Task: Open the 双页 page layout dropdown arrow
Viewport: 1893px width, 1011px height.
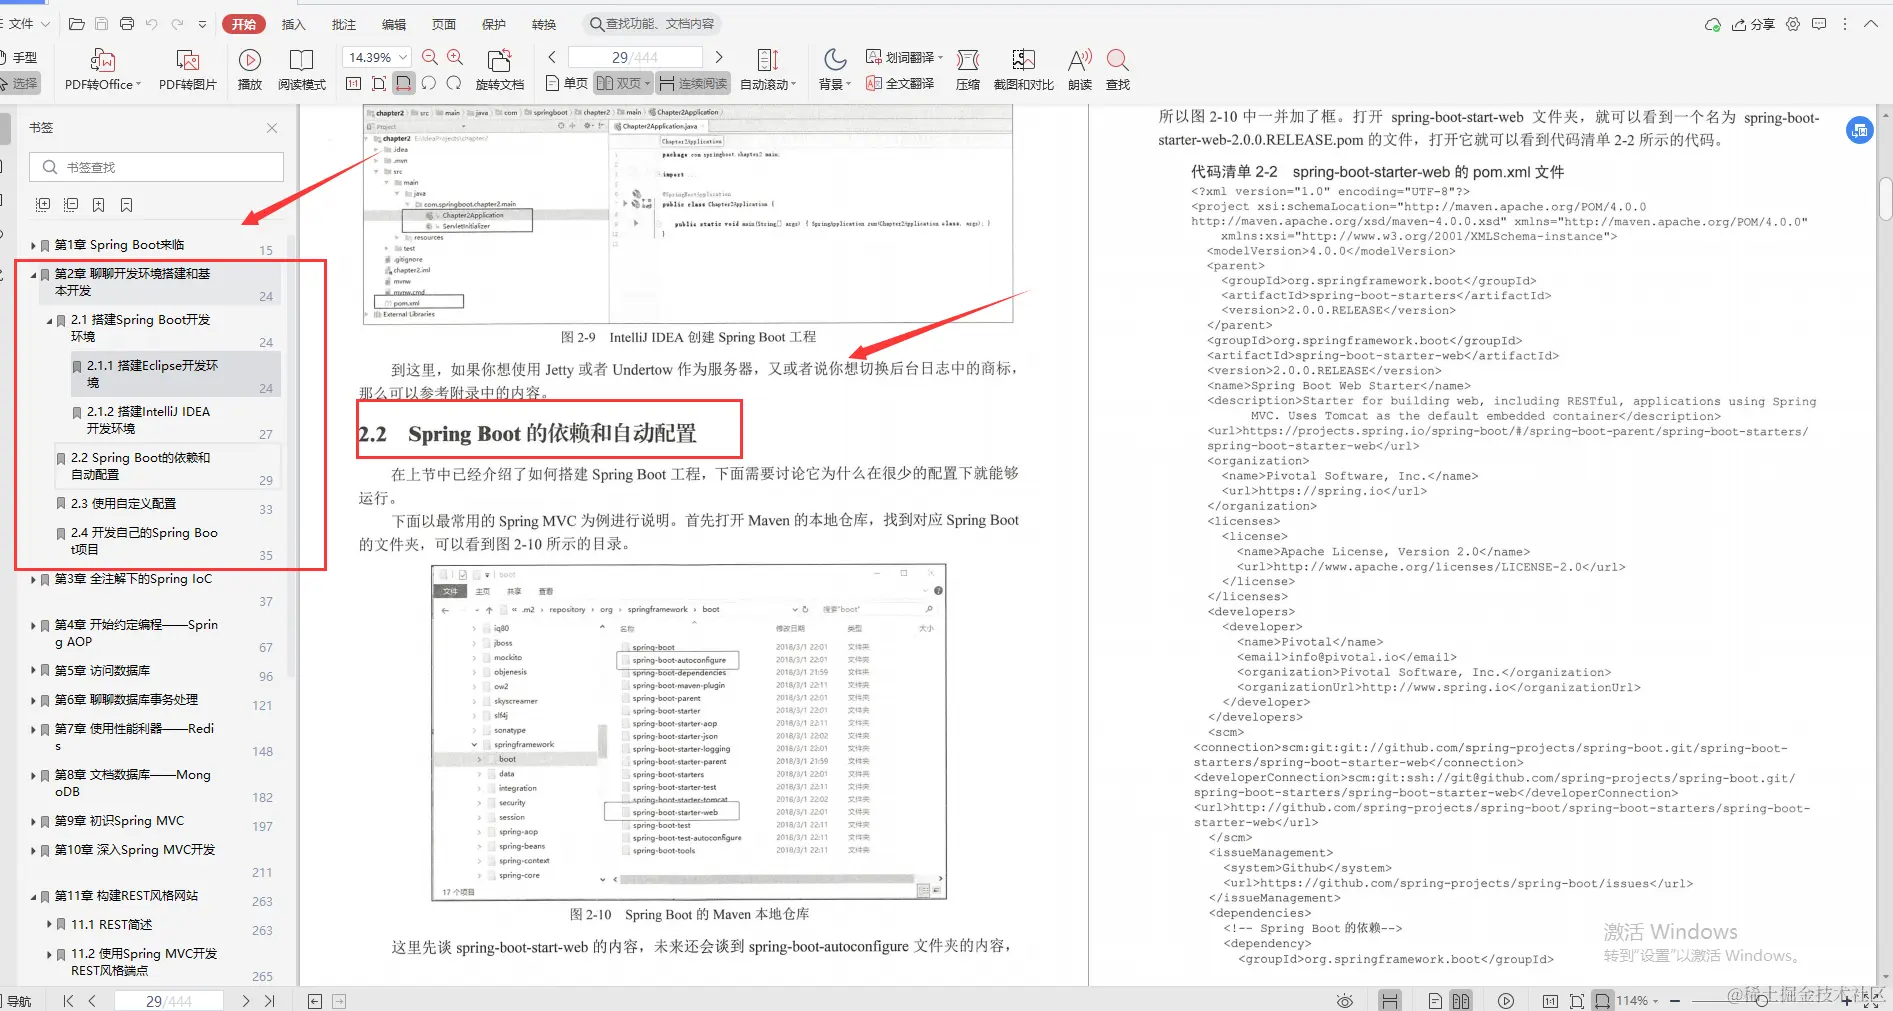Action: tap(646, 83)
